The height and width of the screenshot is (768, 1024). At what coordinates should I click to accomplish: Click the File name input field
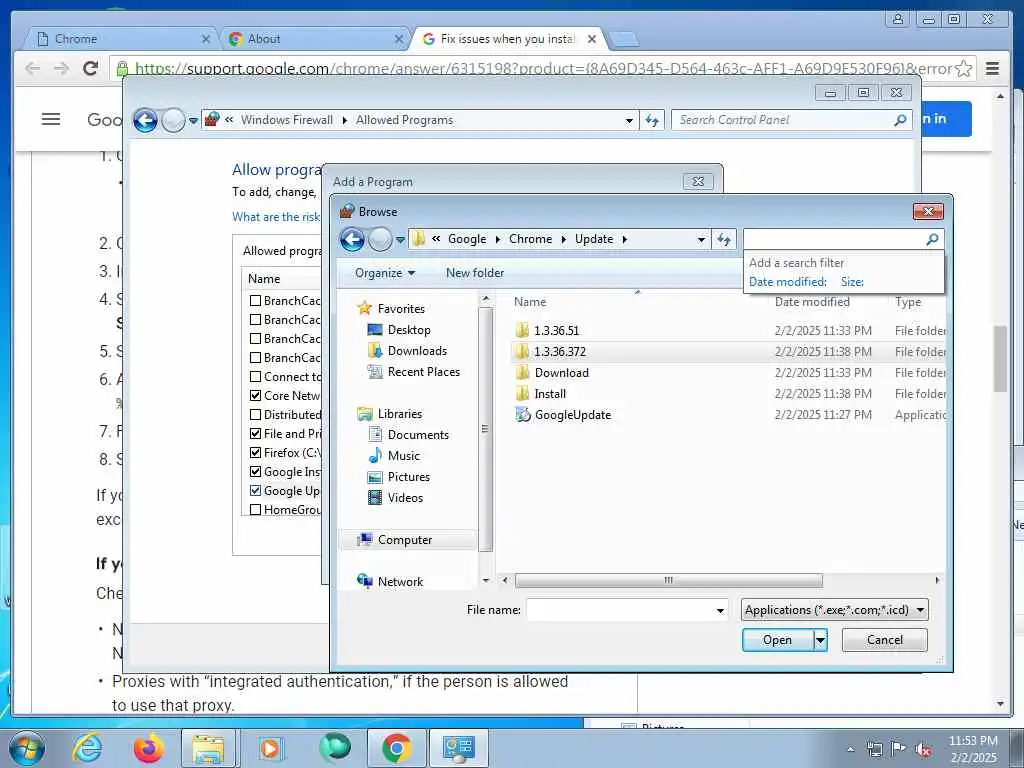click(619, 611)
